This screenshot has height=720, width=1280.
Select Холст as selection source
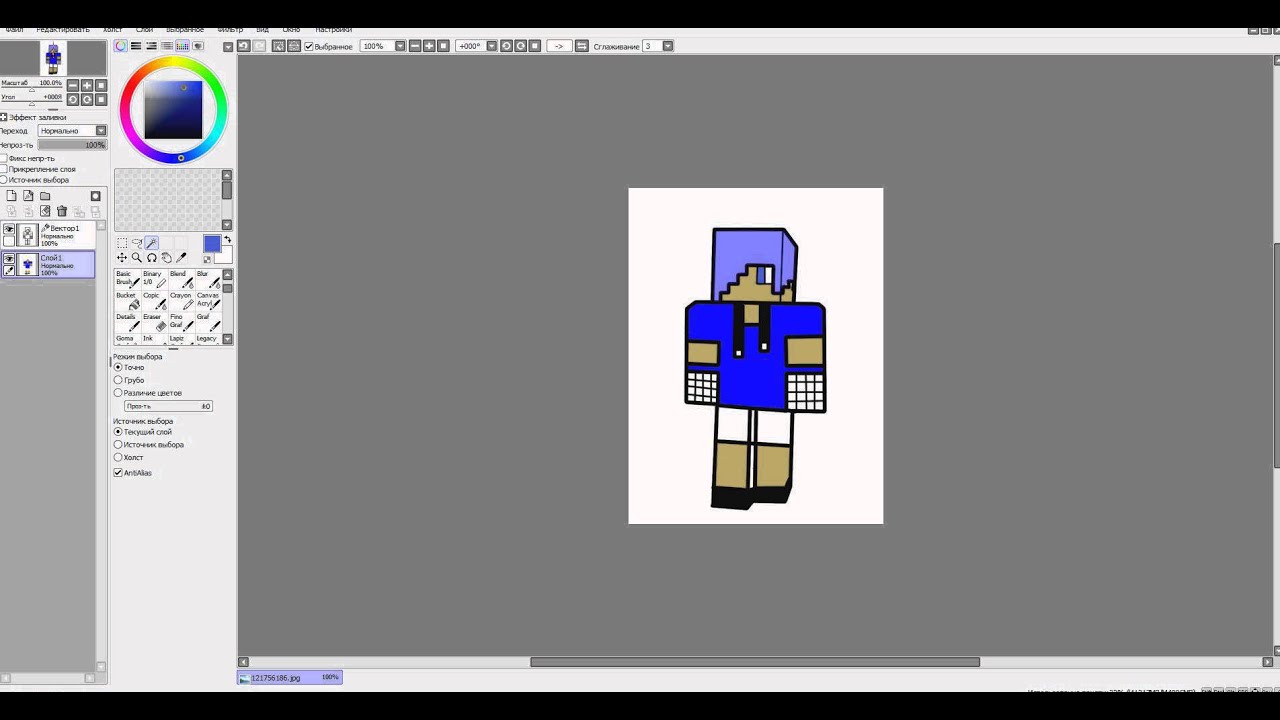118,457
